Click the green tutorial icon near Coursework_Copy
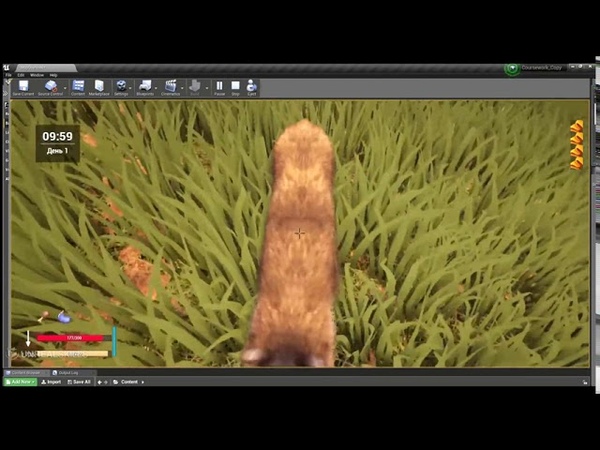 [513, 69]
